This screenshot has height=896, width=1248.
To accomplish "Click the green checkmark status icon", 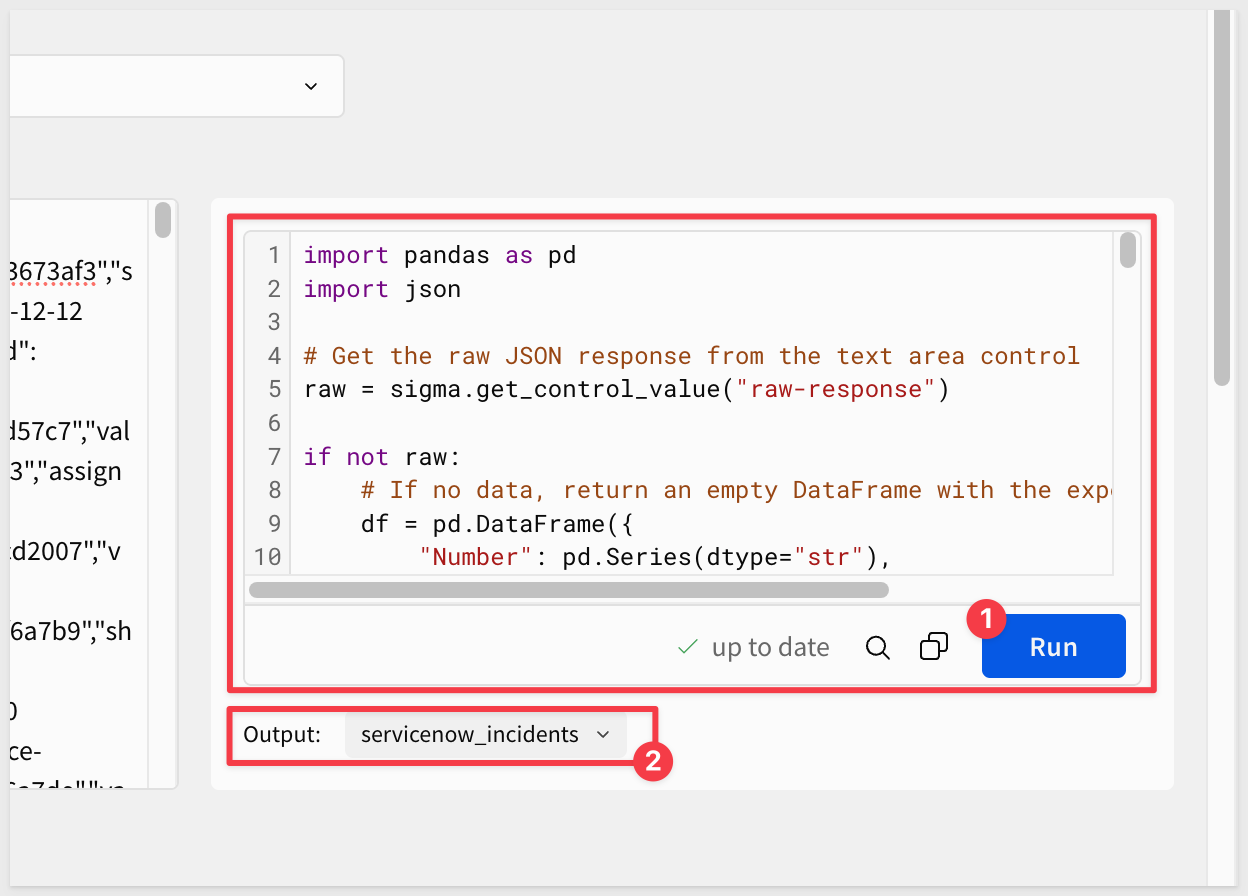I will point(687,648).
